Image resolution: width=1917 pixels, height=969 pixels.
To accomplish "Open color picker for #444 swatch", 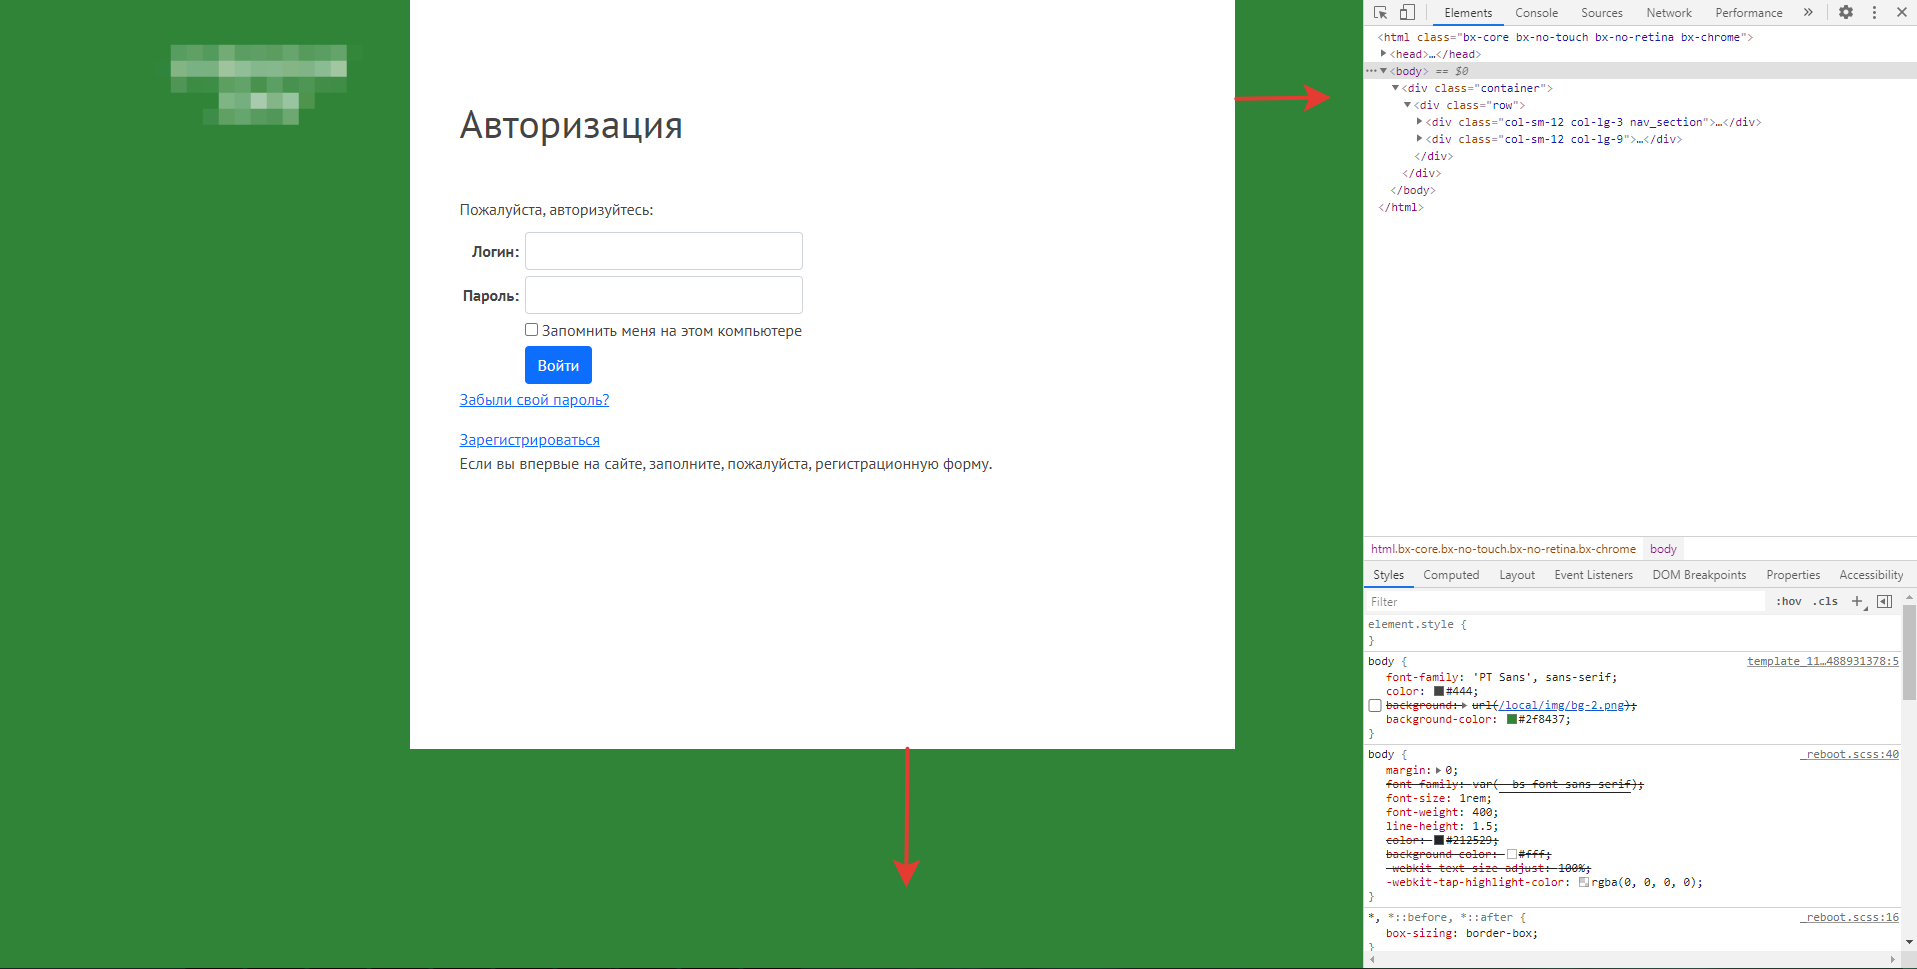I will (1439, 691).
